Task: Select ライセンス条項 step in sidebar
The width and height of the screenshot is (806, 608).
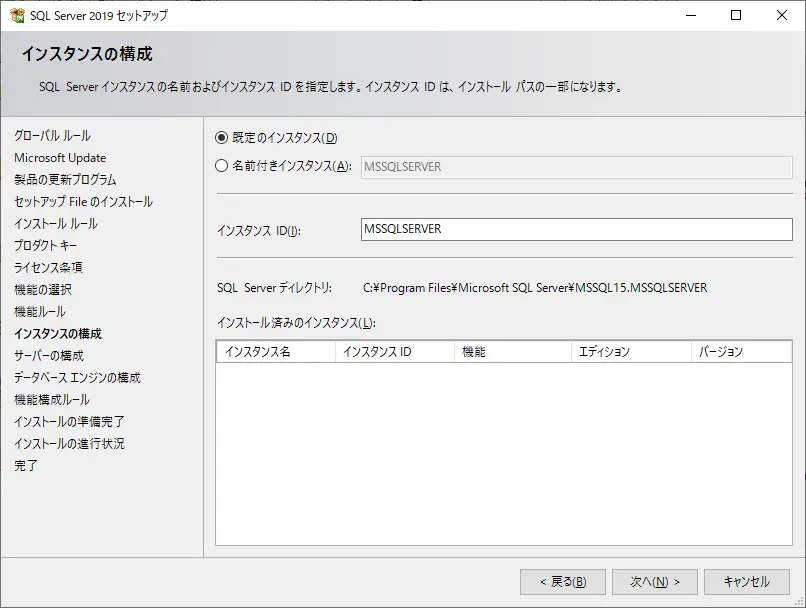Action: pos(48,267)
